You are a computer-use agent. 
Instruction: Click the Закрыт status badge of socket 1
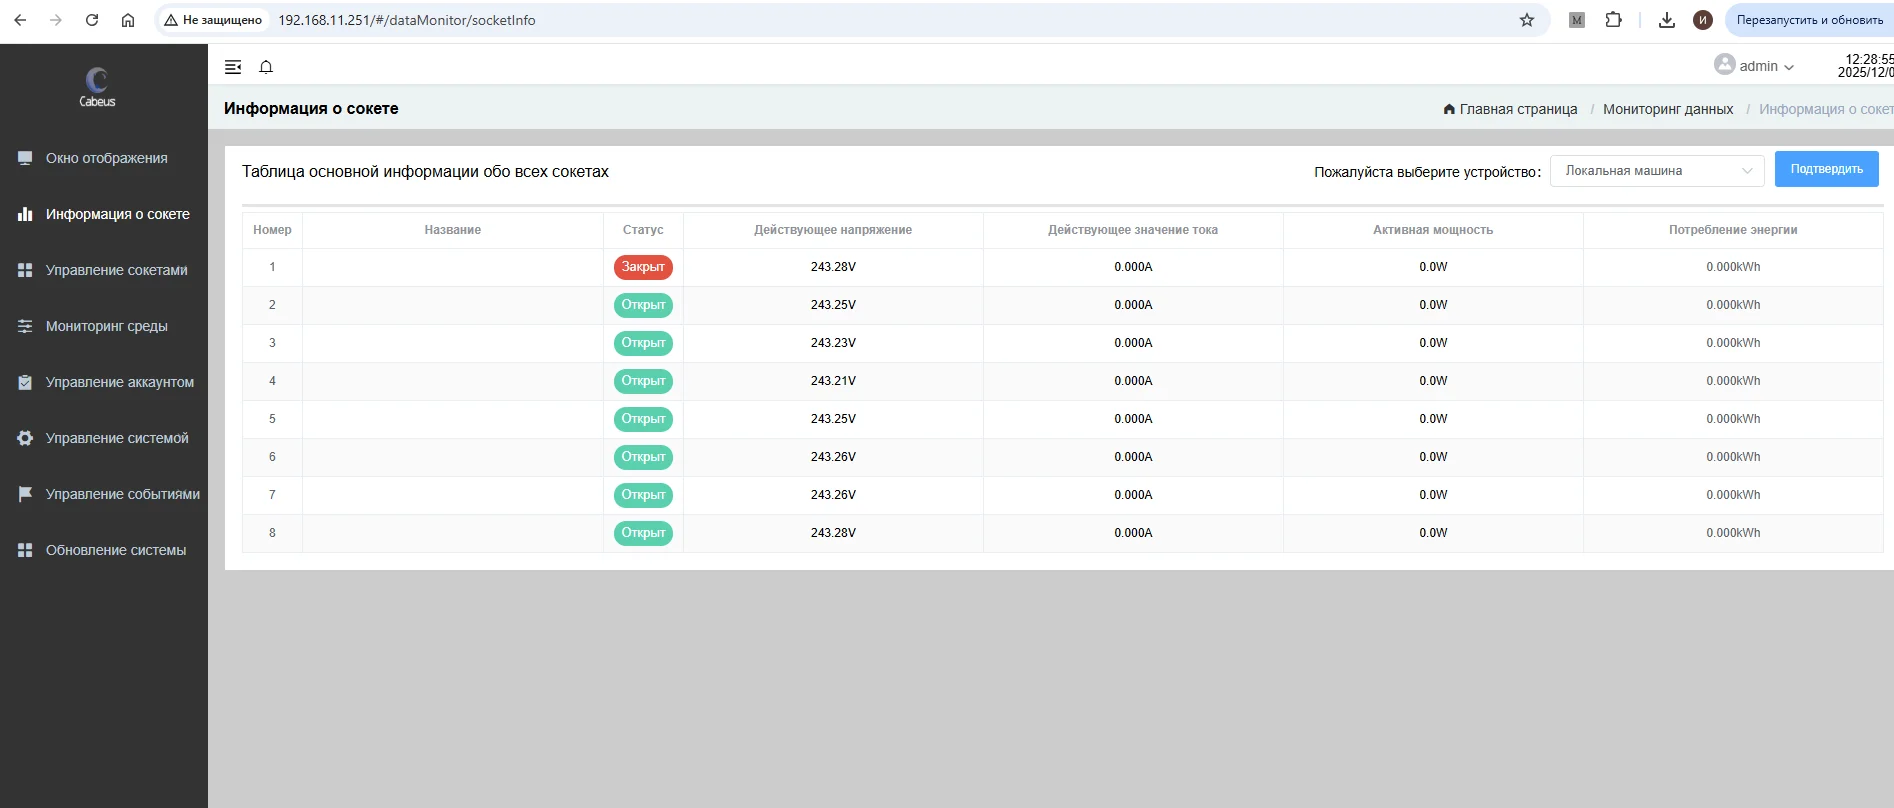point(643,267)
